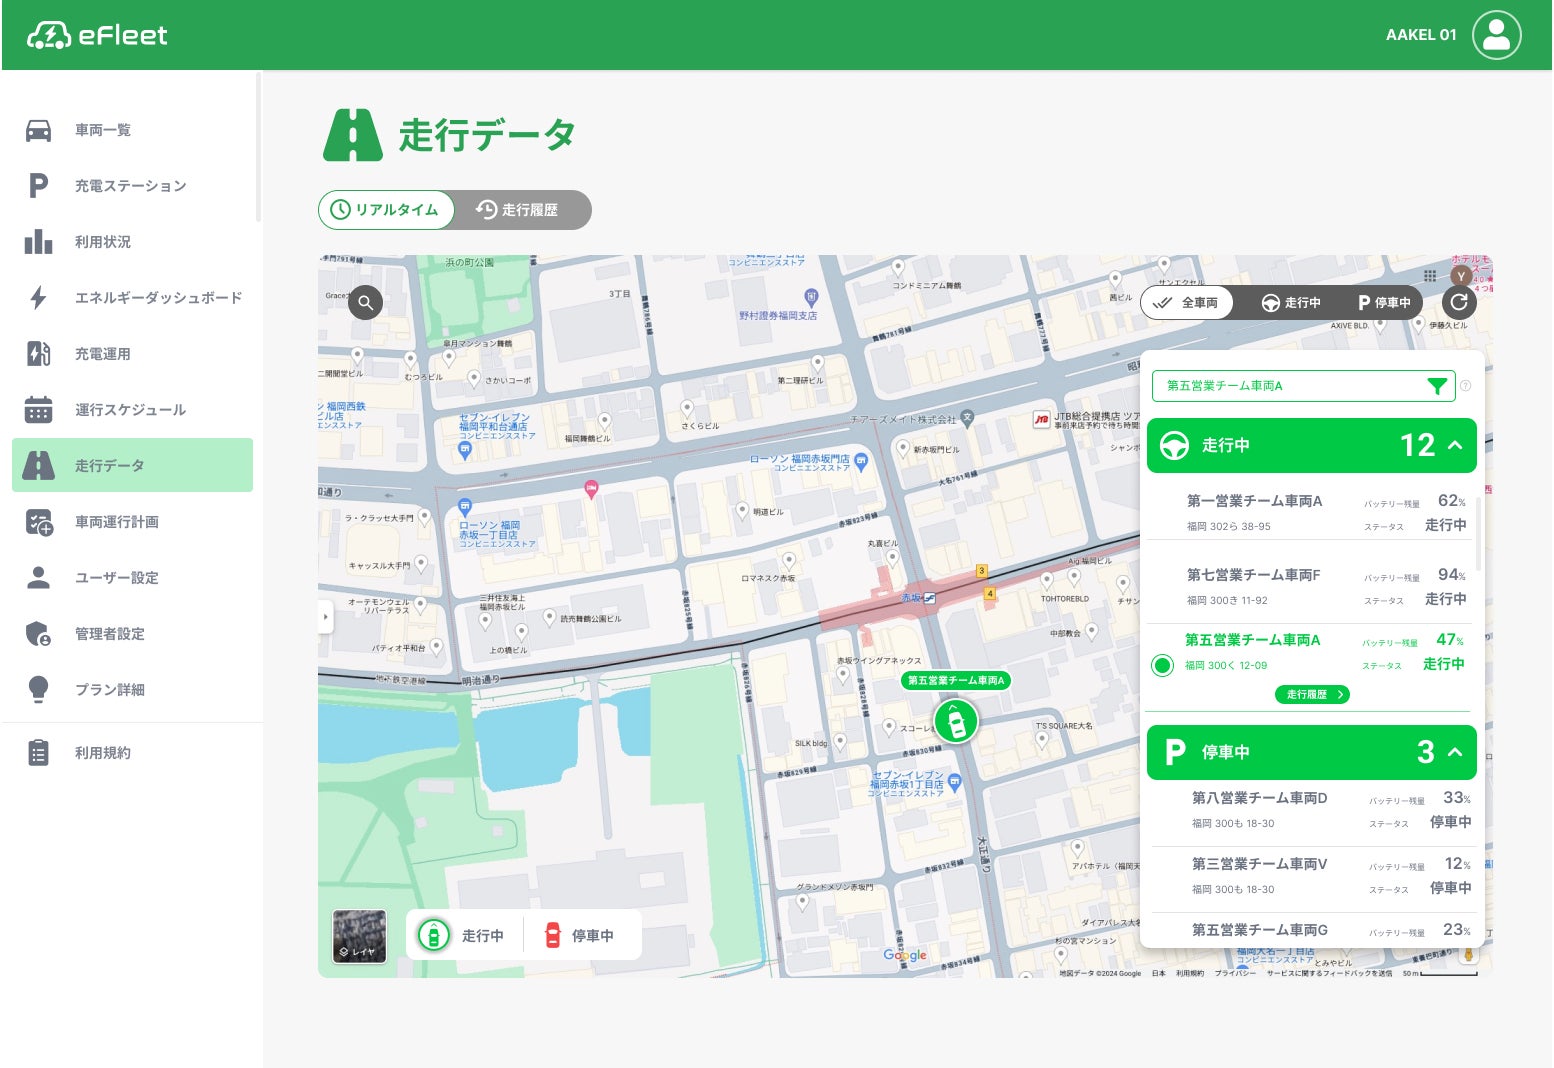Viewport: 1554px width, 1068px height.
Task: Click the person icon for ユーザー設定
Action: [38, 578]
